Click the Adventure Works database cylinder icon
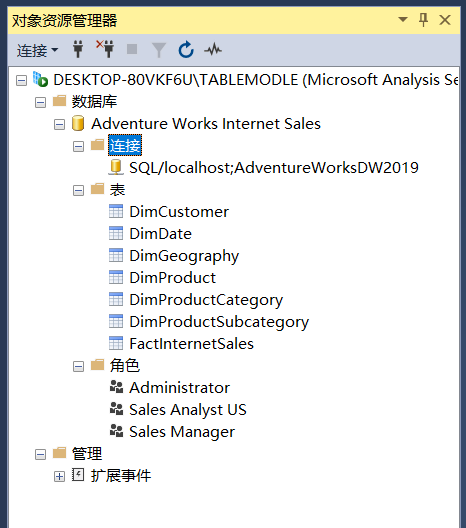The image size is (466, 528). pyautogui.click(x=78, y=123)
